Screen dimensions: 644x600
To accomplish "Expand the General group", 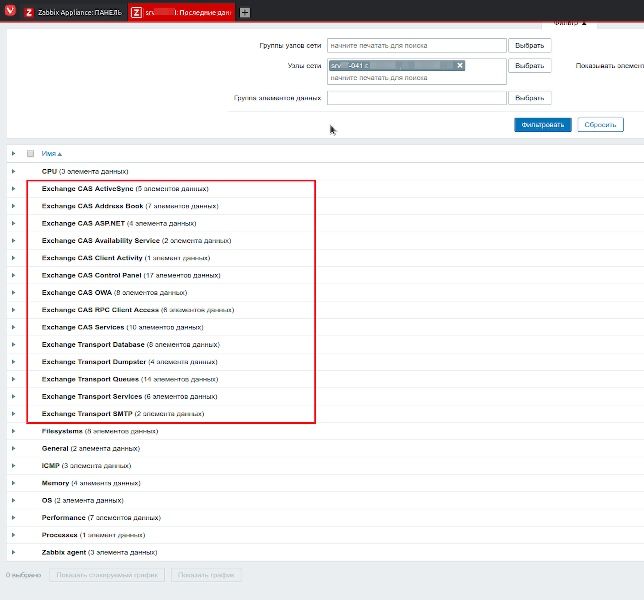I will point(14,448).
